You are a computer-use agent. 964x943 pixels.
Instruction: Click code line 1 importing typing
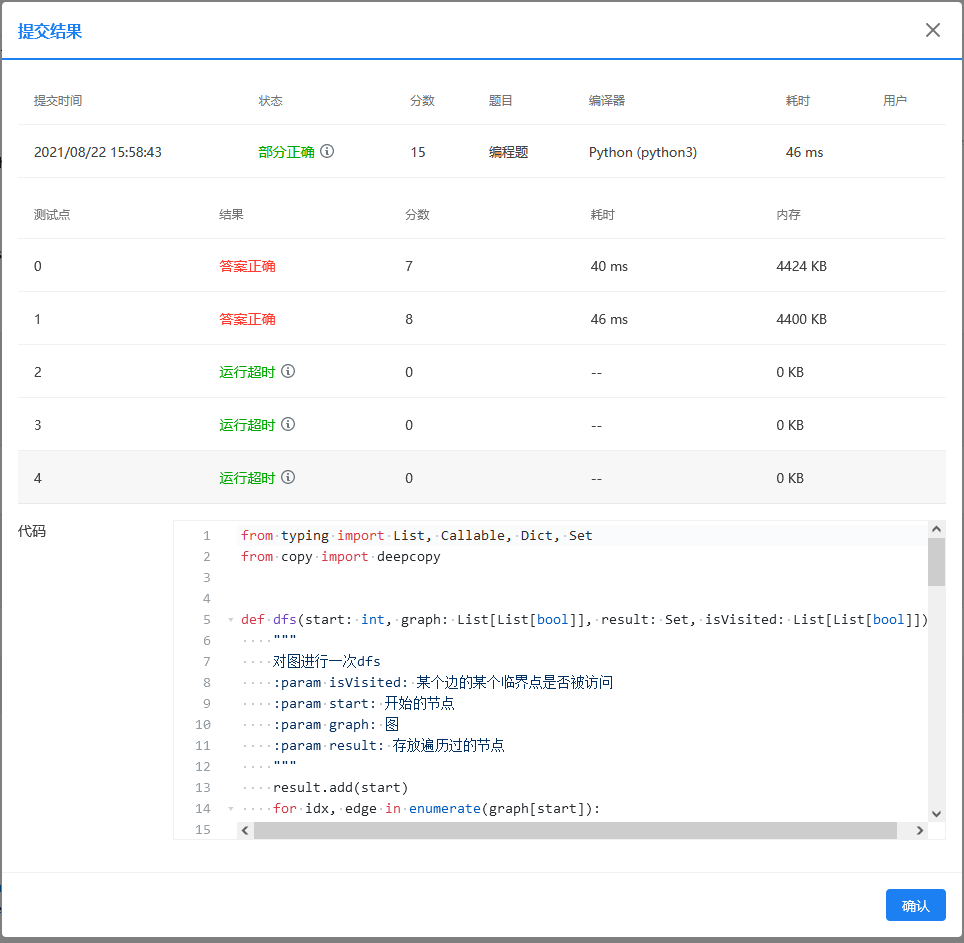(416, 535)
